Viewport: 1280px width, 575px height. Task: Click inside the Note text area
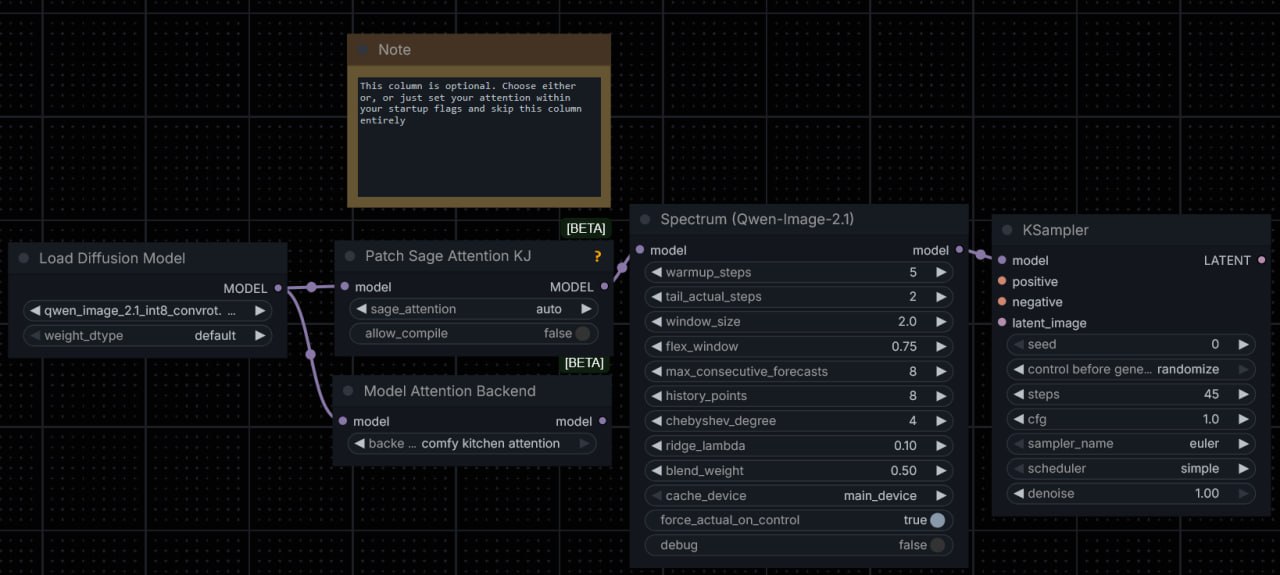click(479, 136)
